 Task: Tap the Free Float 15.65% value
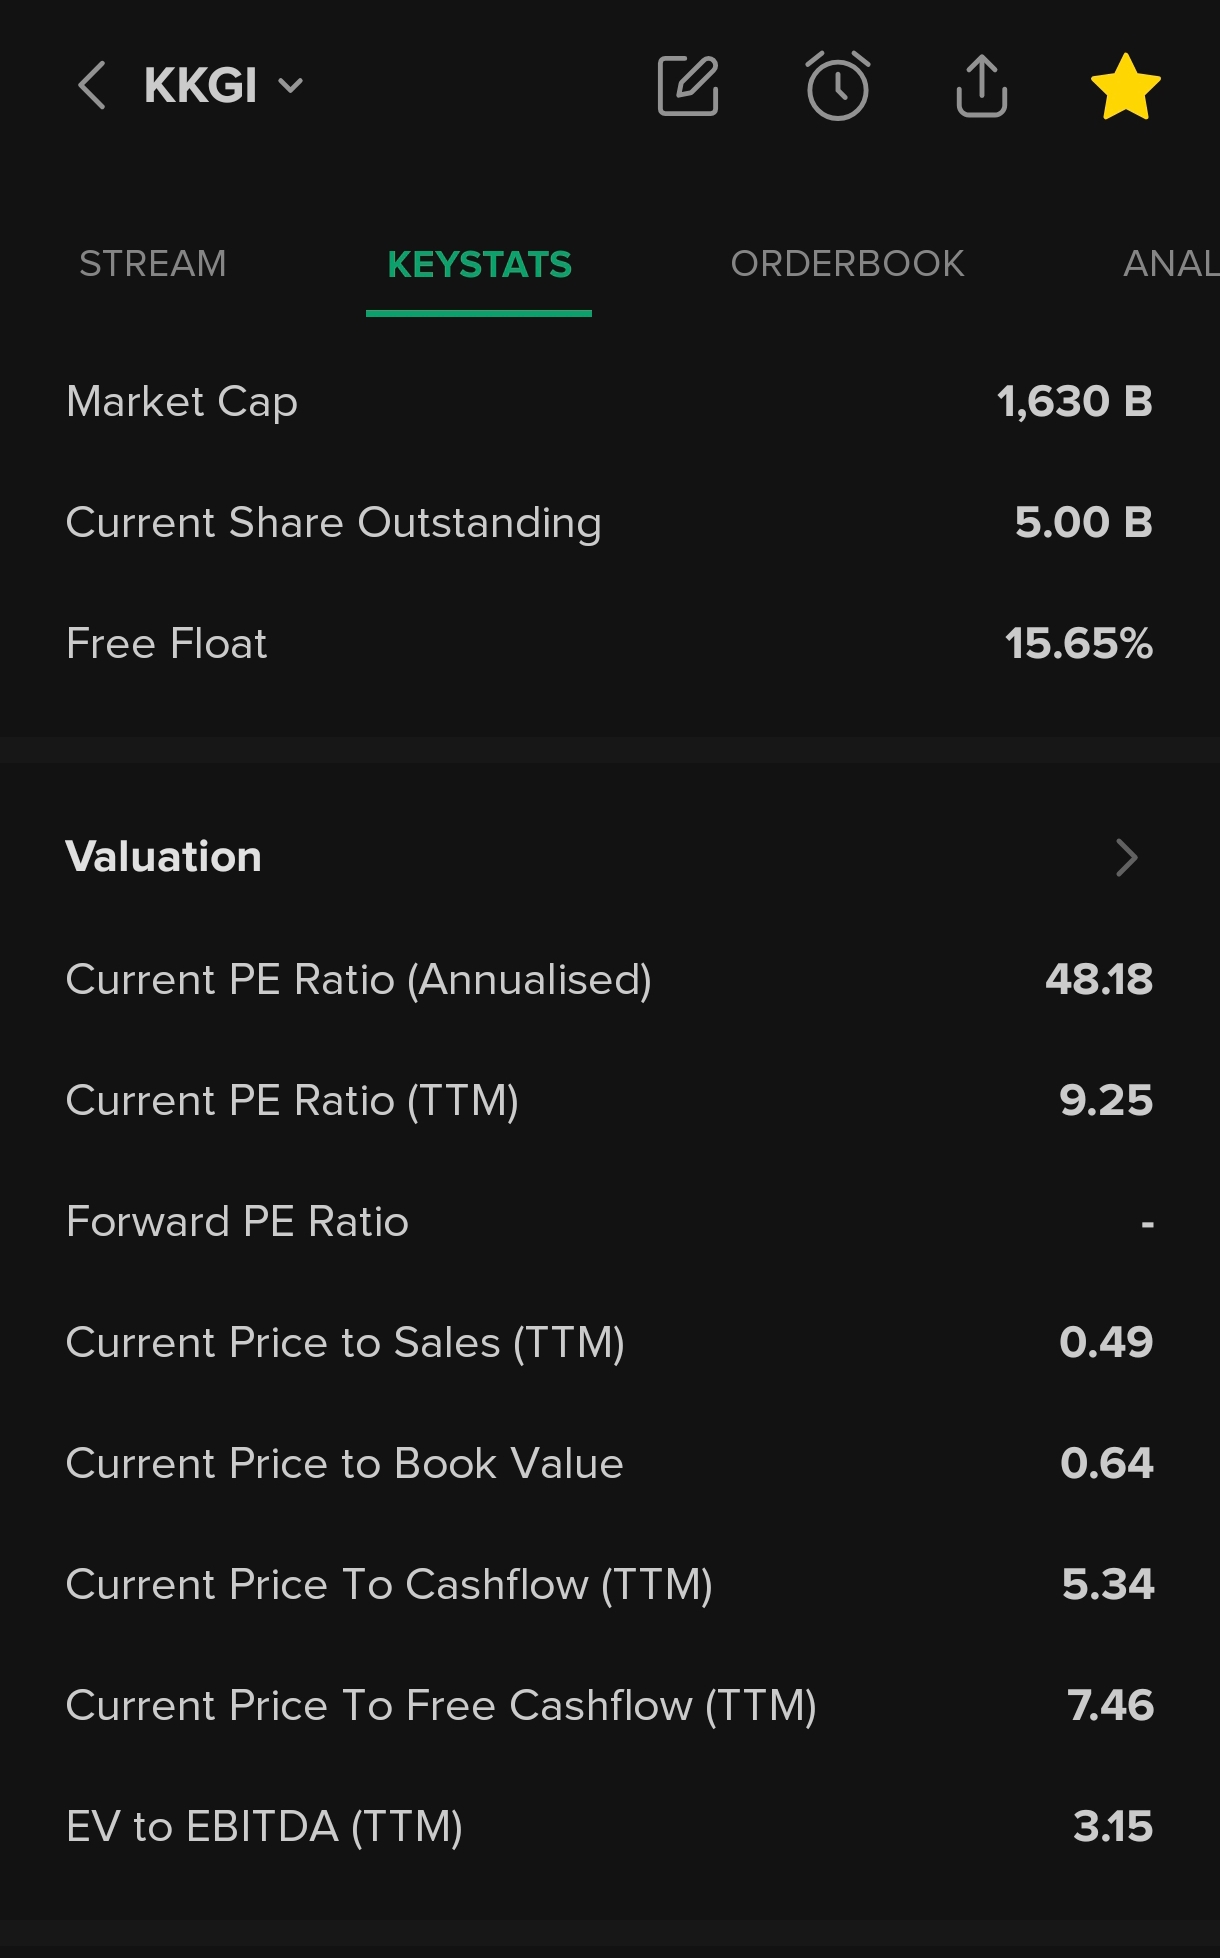click(x=1079, y=644)
